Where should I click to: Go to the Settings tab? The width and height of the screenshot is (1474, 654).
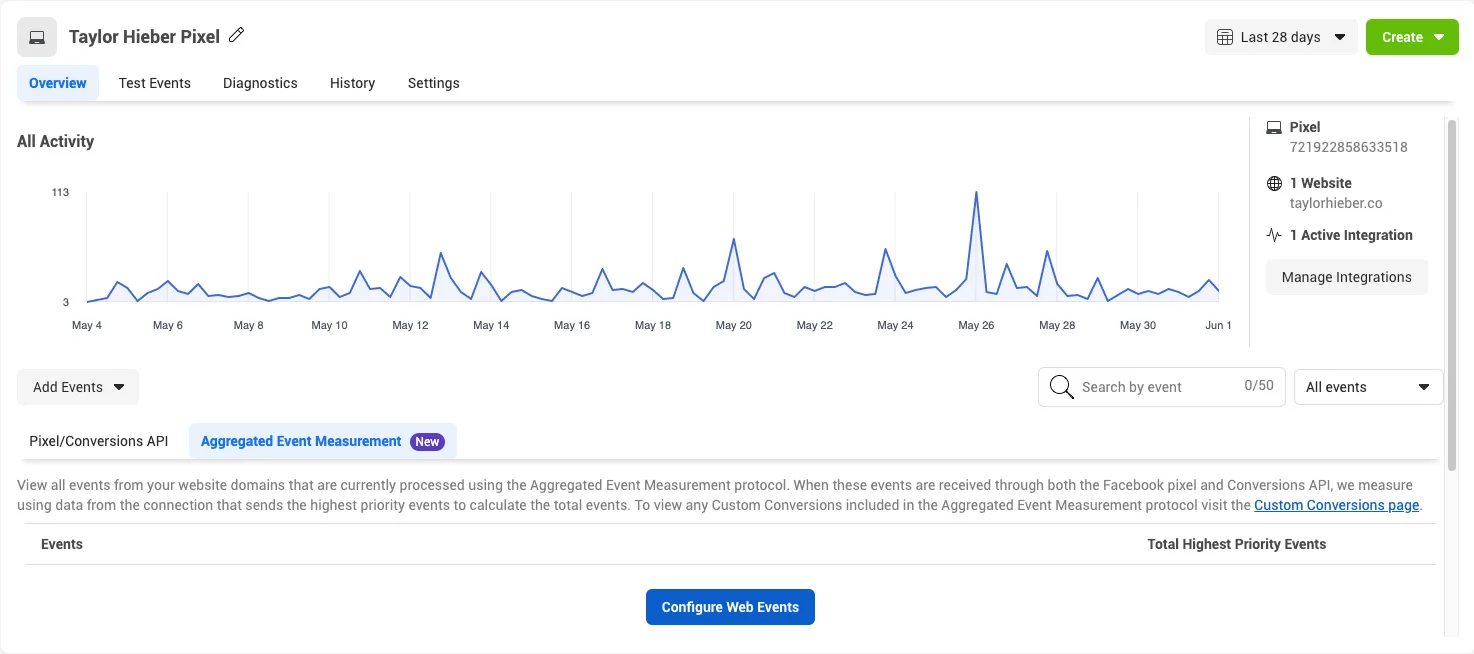[x=433, y=83]
